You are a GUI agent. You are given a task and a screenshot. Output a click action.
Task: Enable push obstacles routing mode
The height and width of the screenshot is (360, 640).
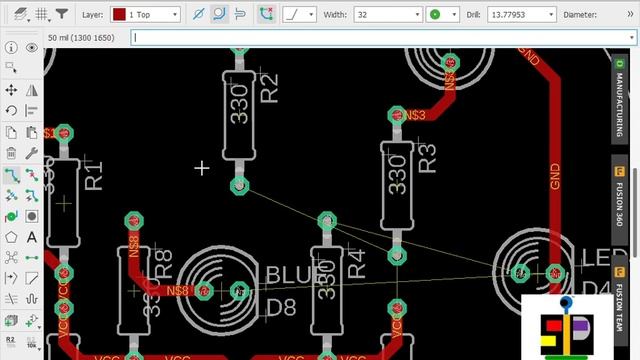[240, 14]
